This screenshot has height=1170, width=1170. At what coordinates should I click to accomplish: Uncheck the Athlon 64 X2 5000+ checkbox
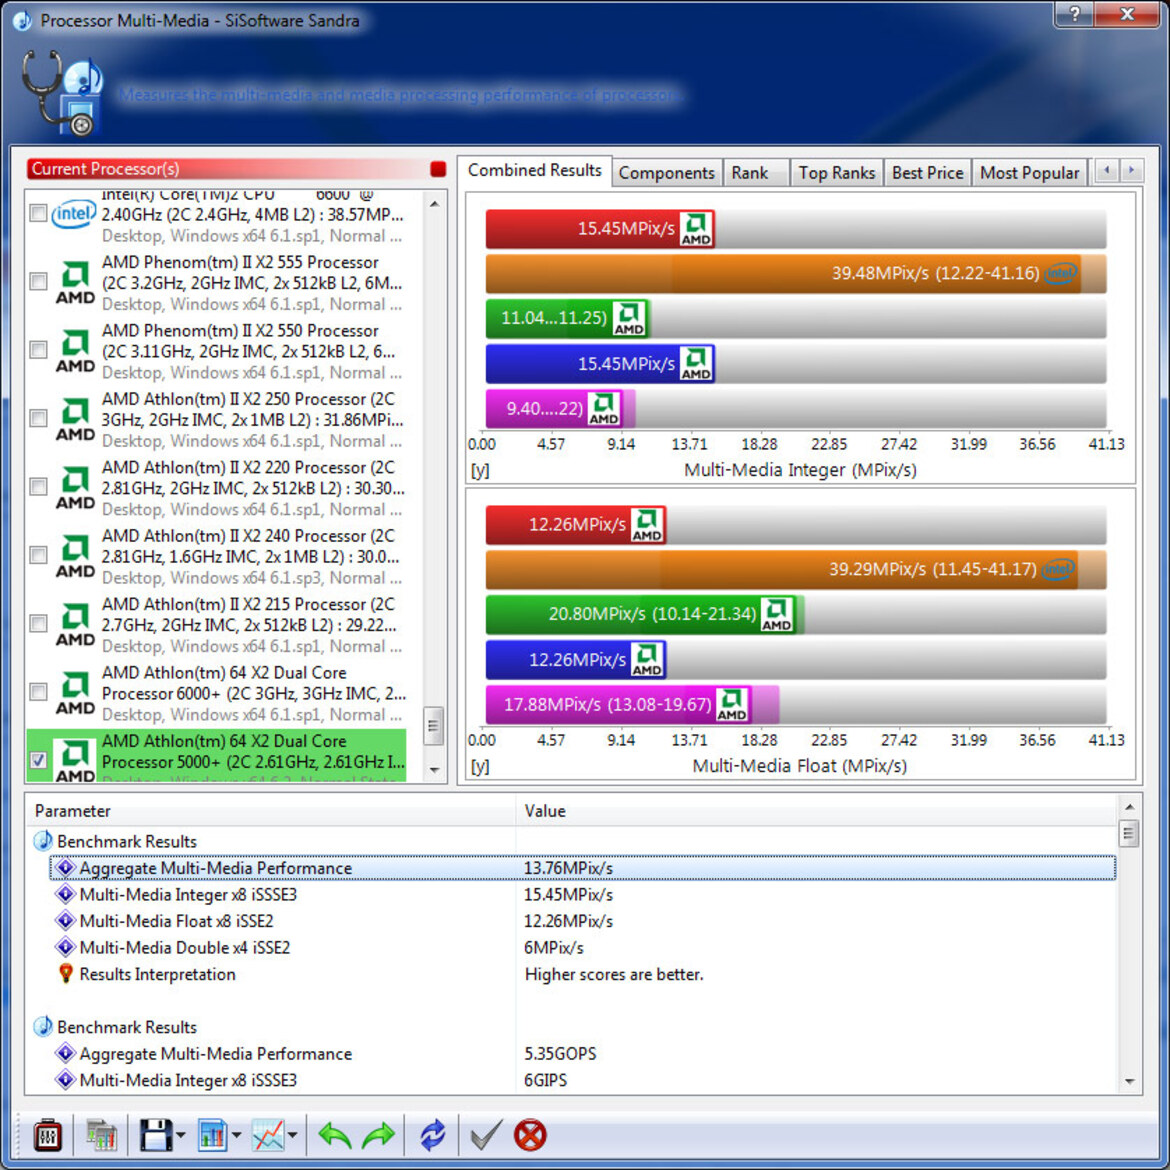[x=38, y=760]
